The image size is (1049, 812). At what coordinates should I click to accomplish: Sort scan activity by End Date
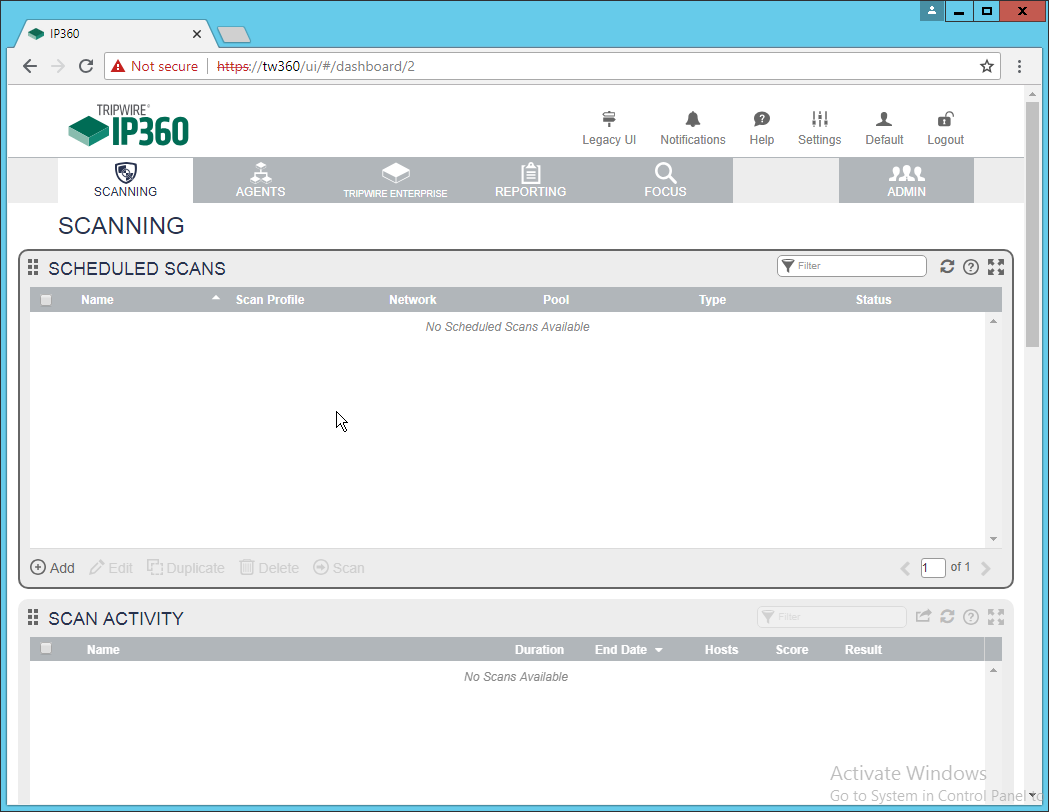click(x=621, y=650)
